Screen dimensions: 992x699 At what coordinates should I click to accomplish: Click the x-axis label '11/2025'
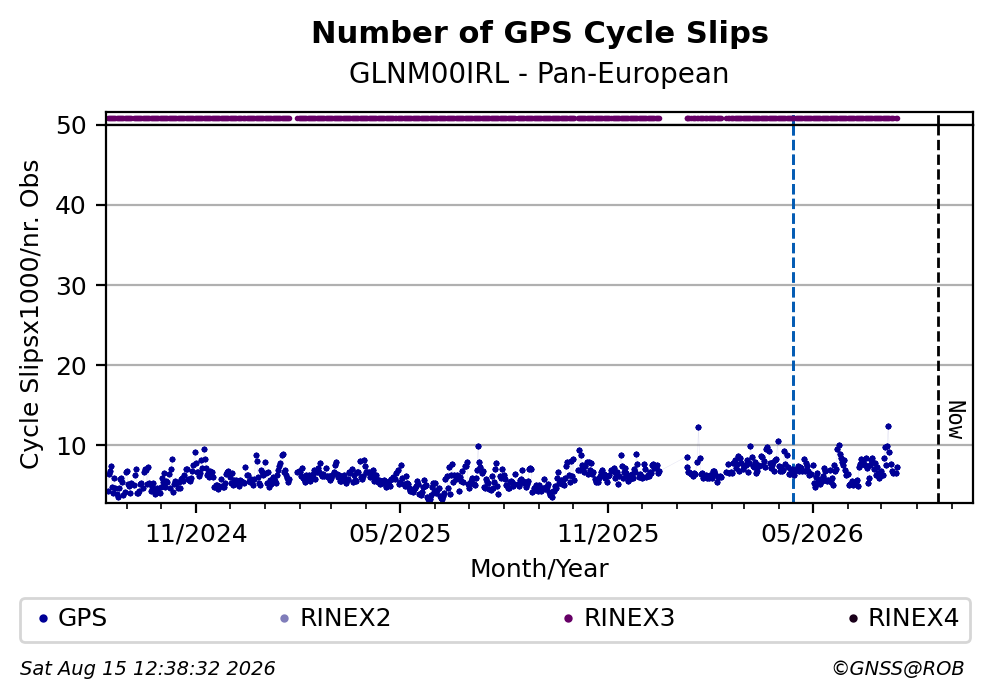[608, 534]
